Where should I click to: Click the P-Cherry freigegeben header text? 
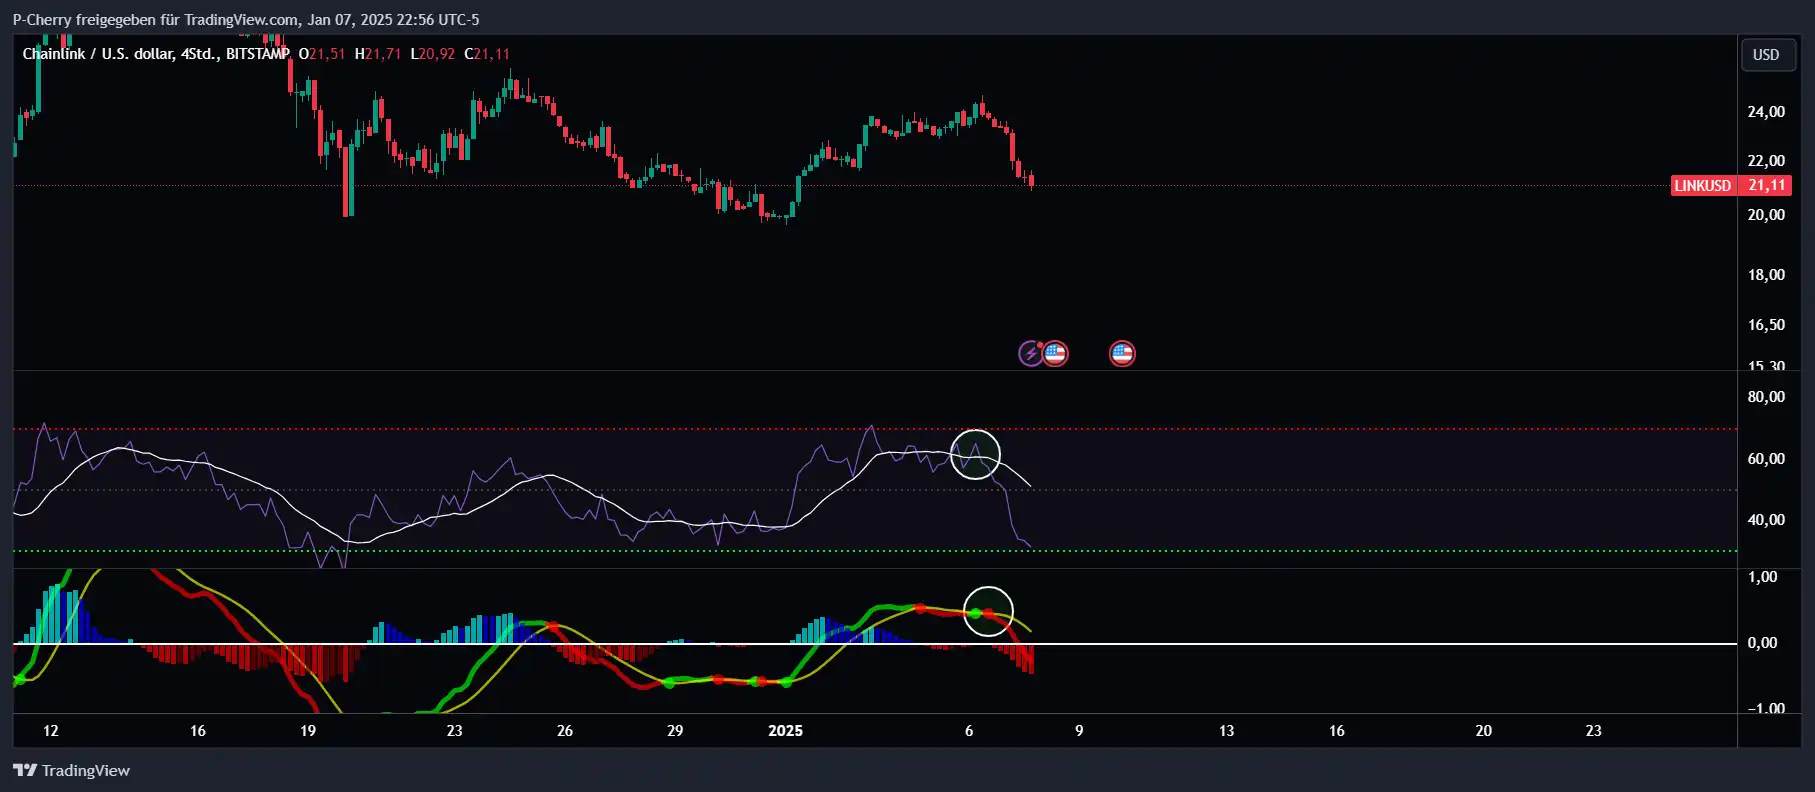[x=246, y=19]
